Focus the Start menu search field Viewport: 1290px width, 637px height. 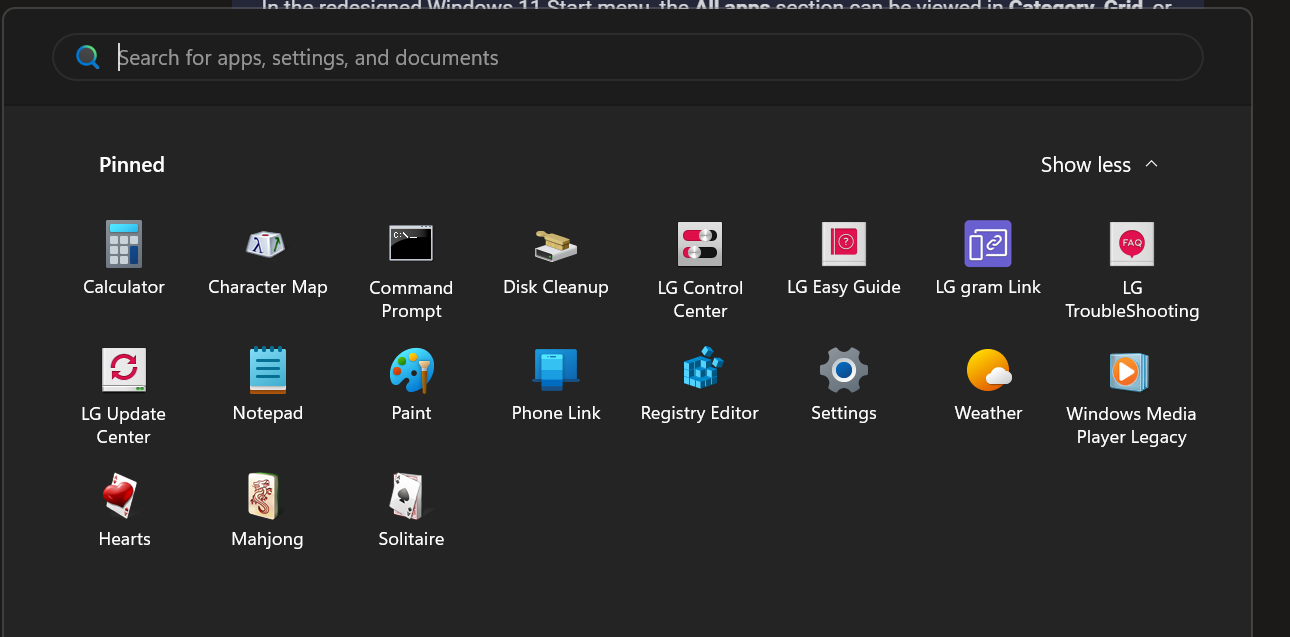tap(628, 57)
